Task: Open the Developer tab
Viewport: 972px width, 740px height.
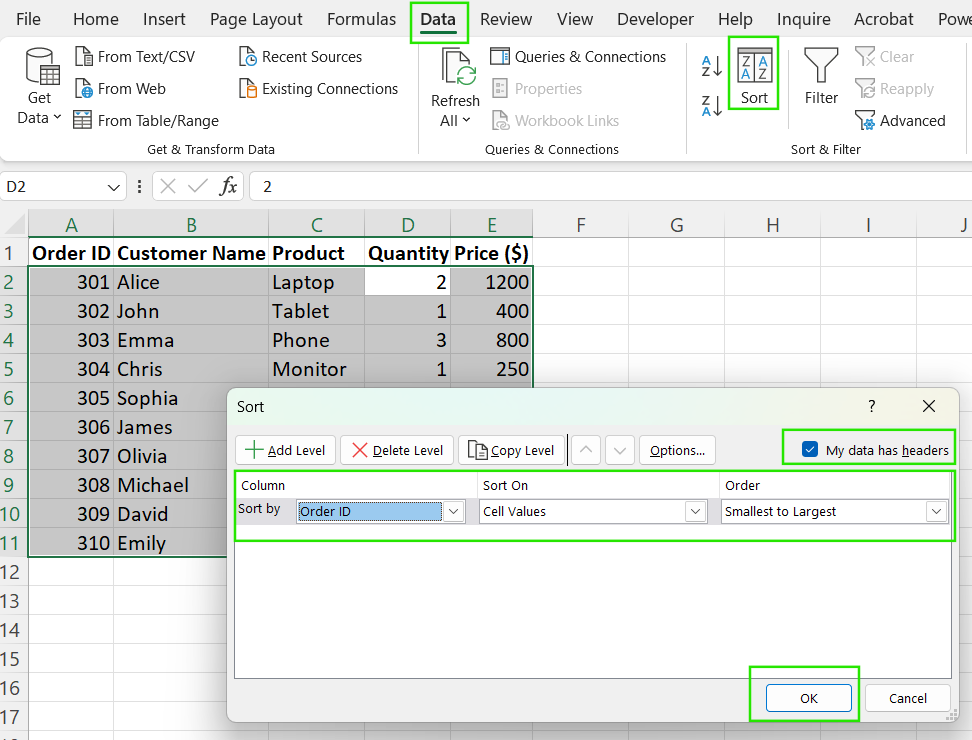Action: pos(655,19)
